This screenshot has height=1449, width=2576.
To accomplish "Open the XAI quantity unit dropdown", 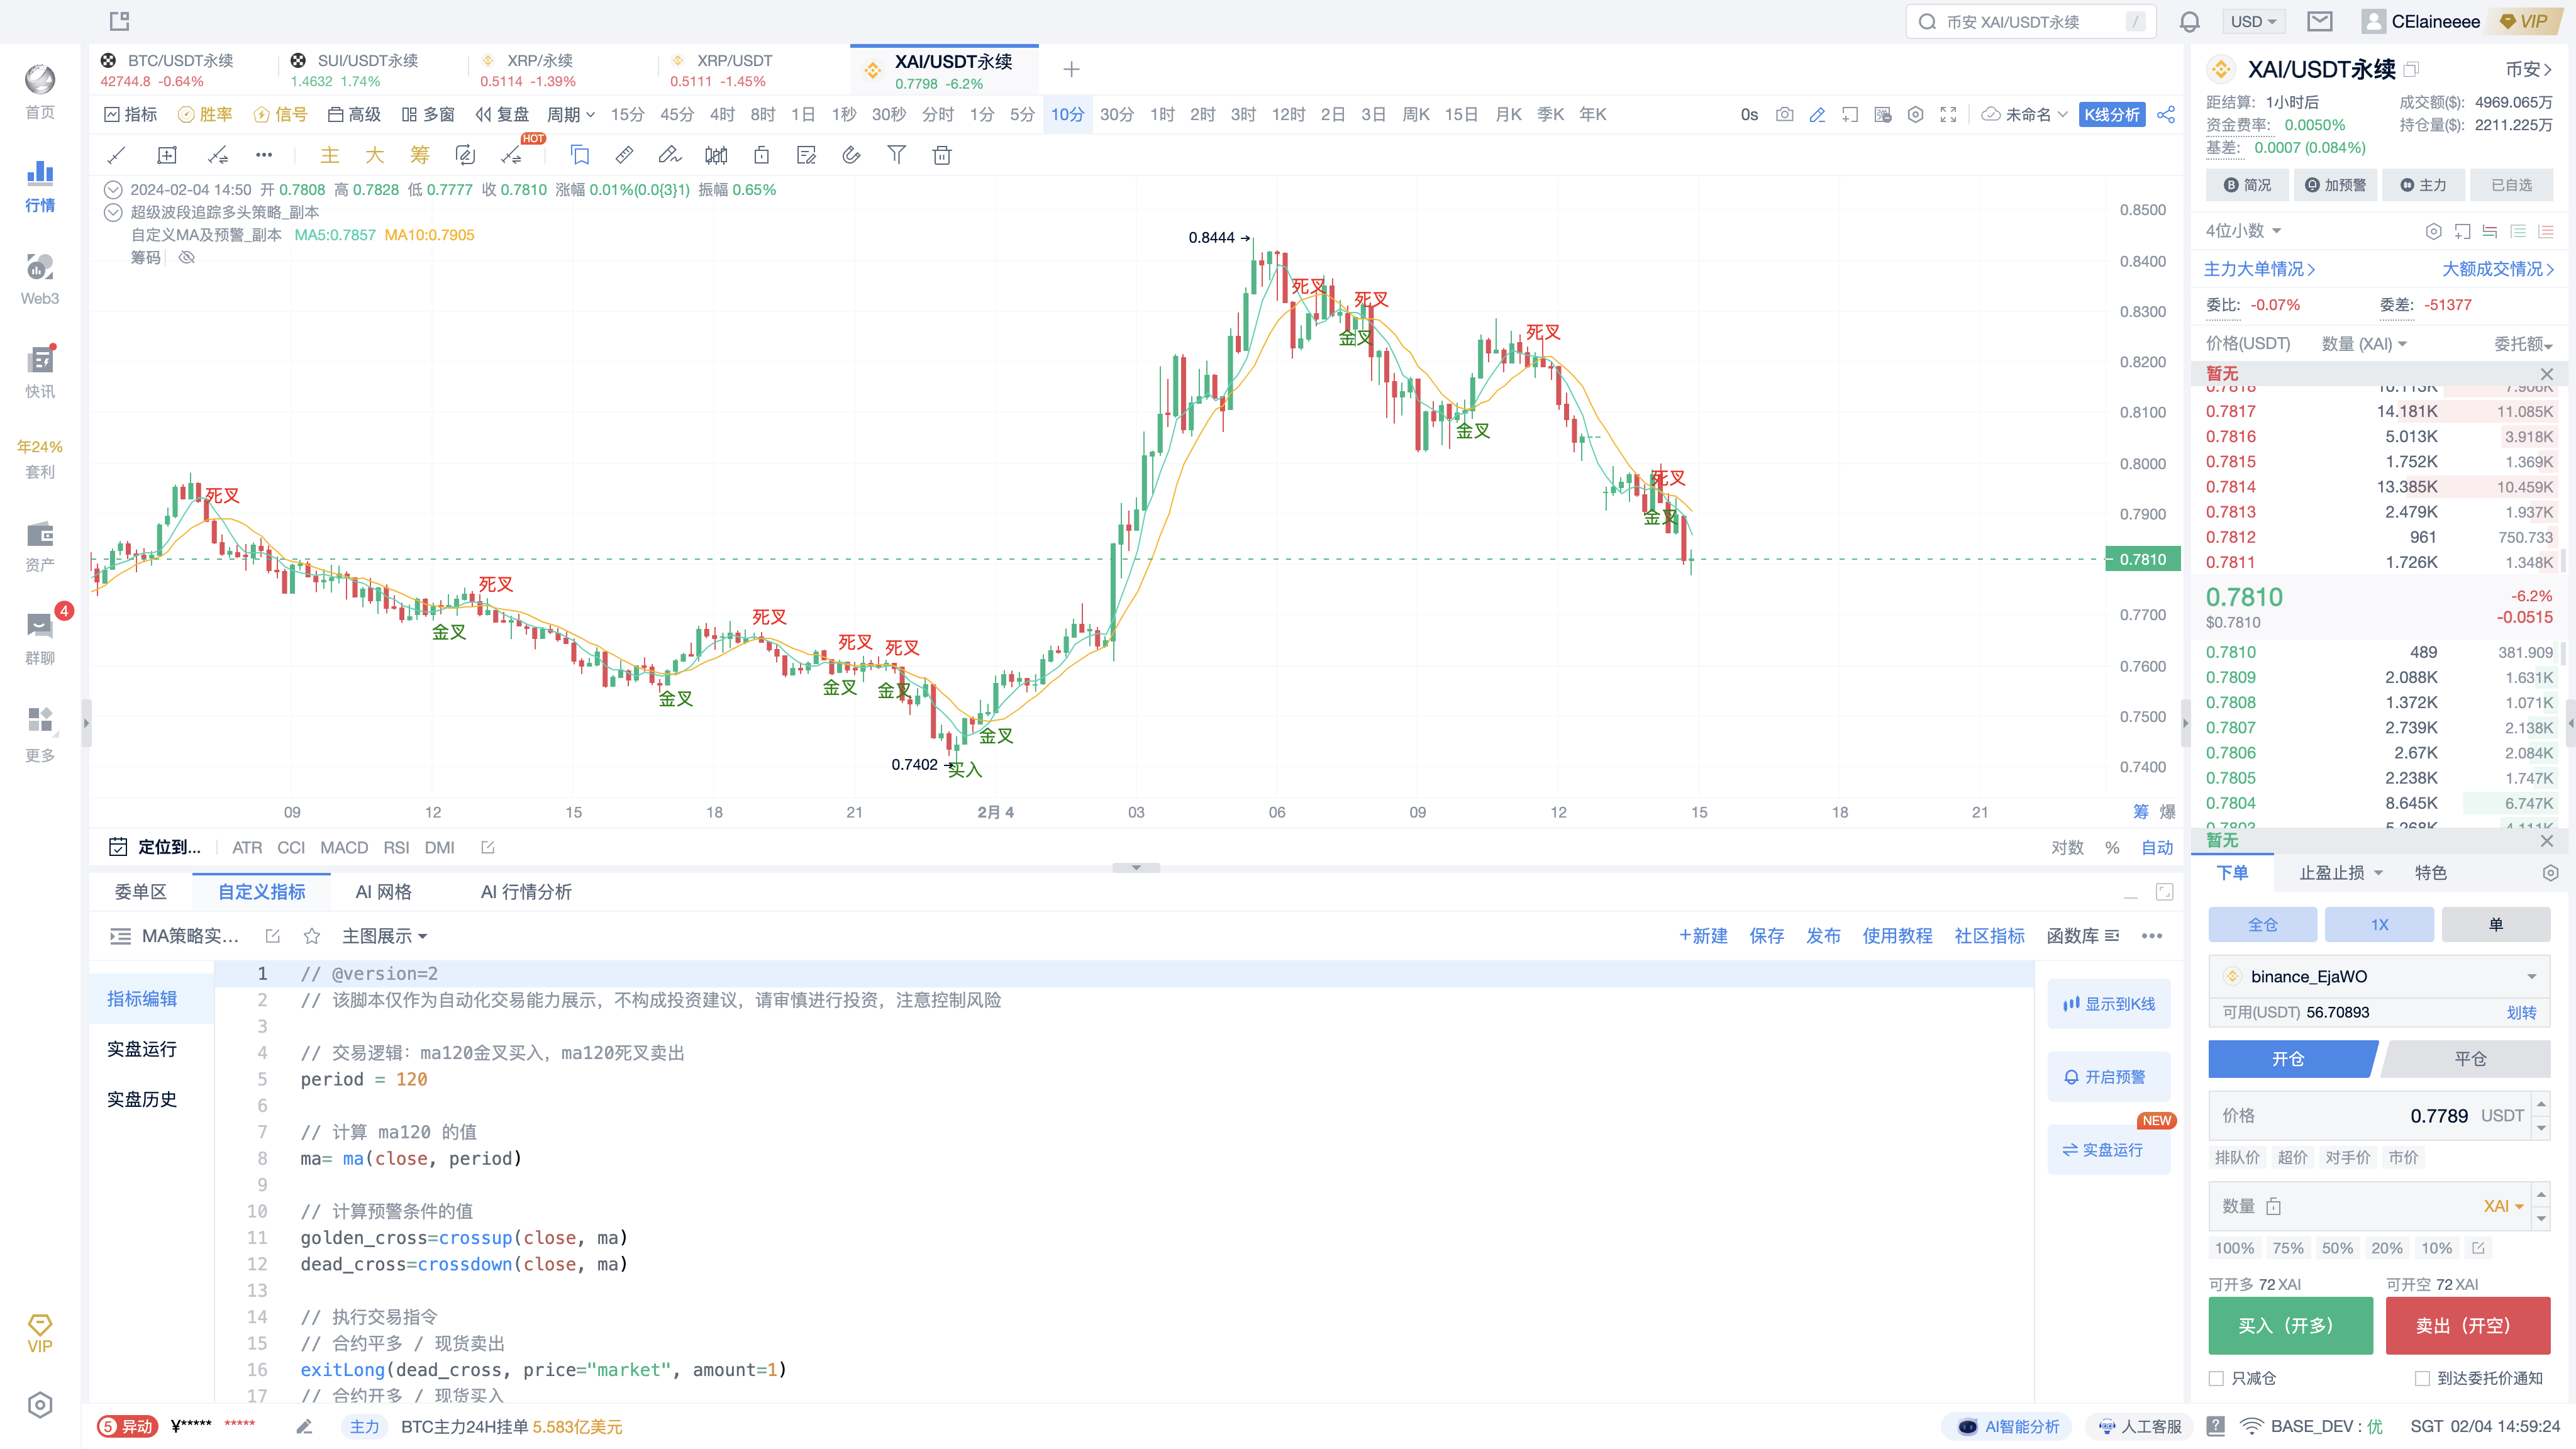I will tap(2503, 1206).
